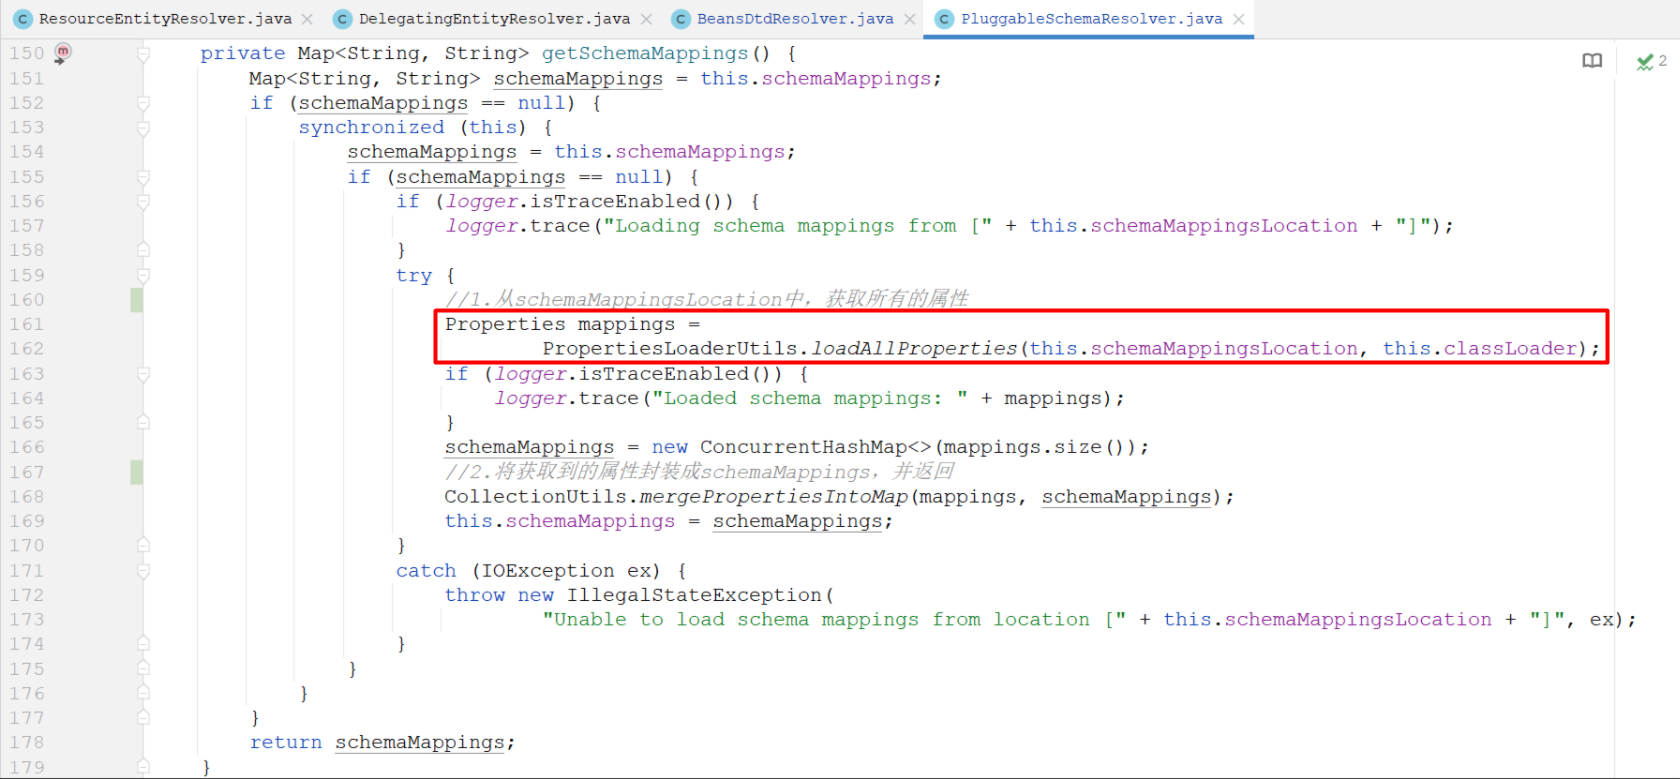1680x779 pixels.
Task: Click the green change marker at line 167
Action: tap(136, 472)
